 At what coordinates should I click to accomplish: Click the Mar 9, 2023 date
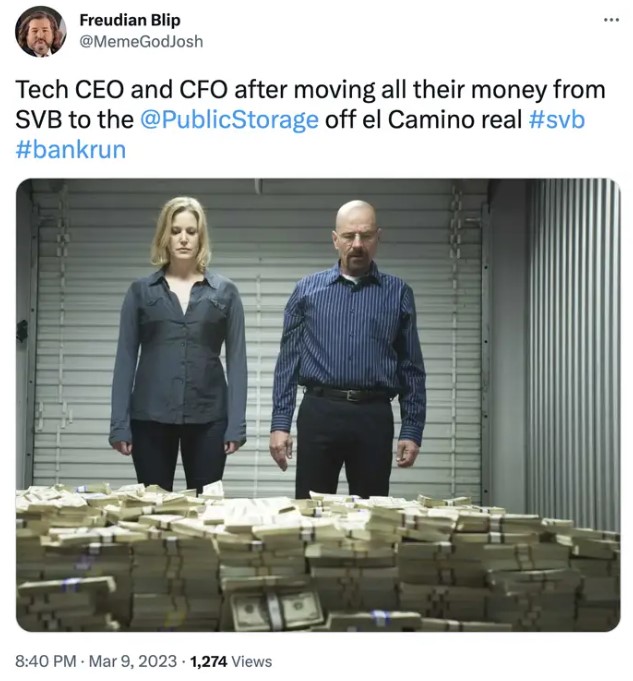tap(133, 661)
